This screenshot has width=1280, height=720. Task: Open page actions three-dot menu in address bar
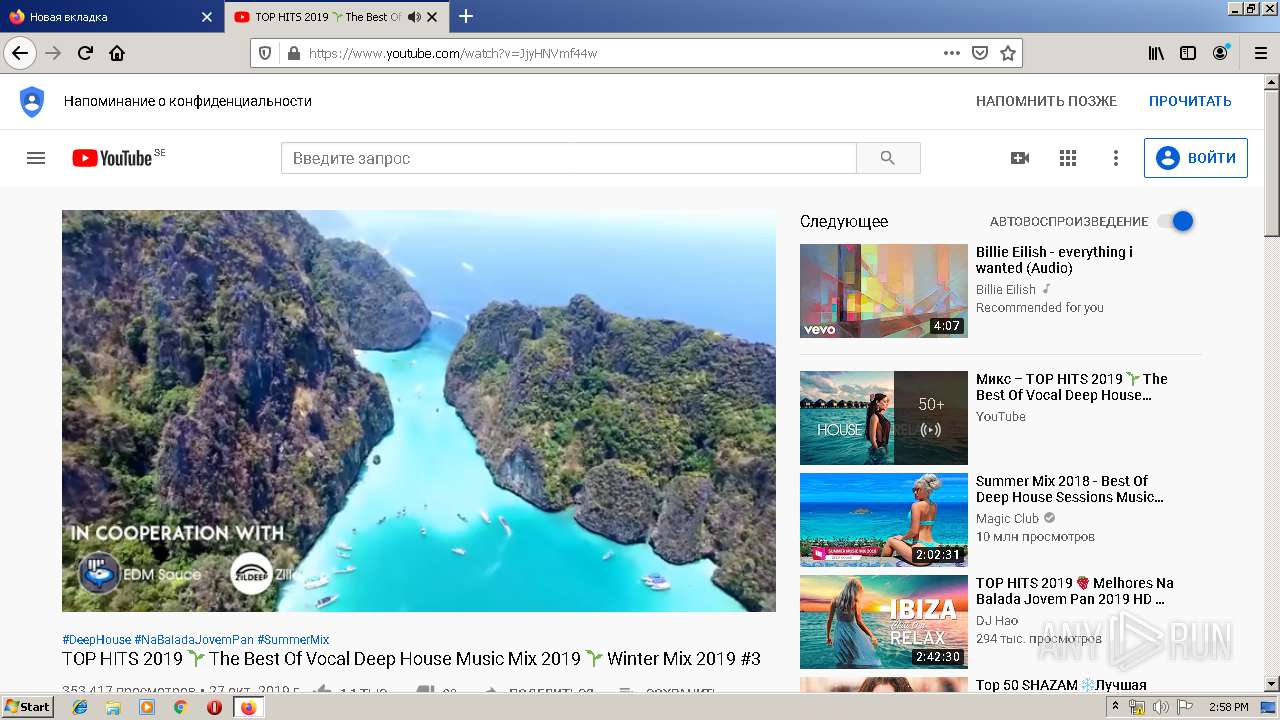952,53
